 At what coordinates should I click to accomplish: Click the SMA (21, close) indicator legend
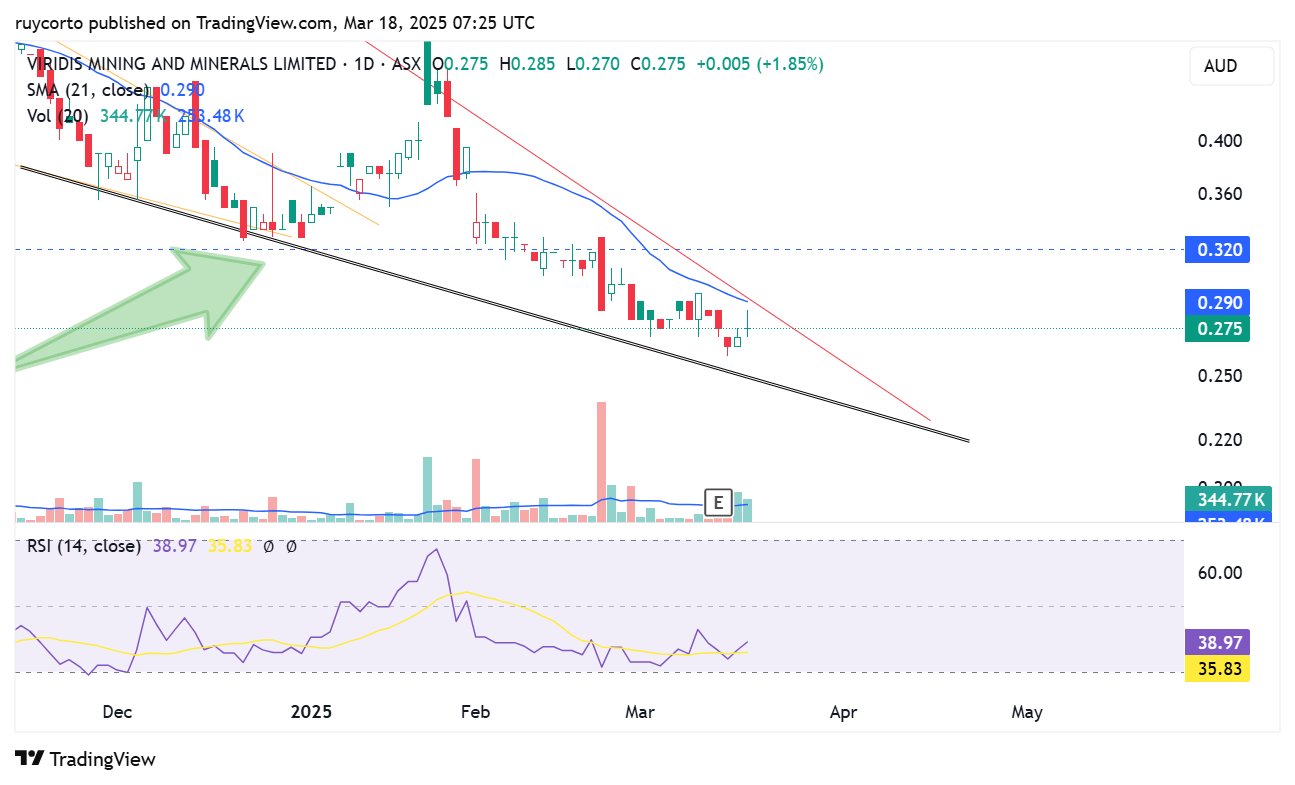(86, 90)
